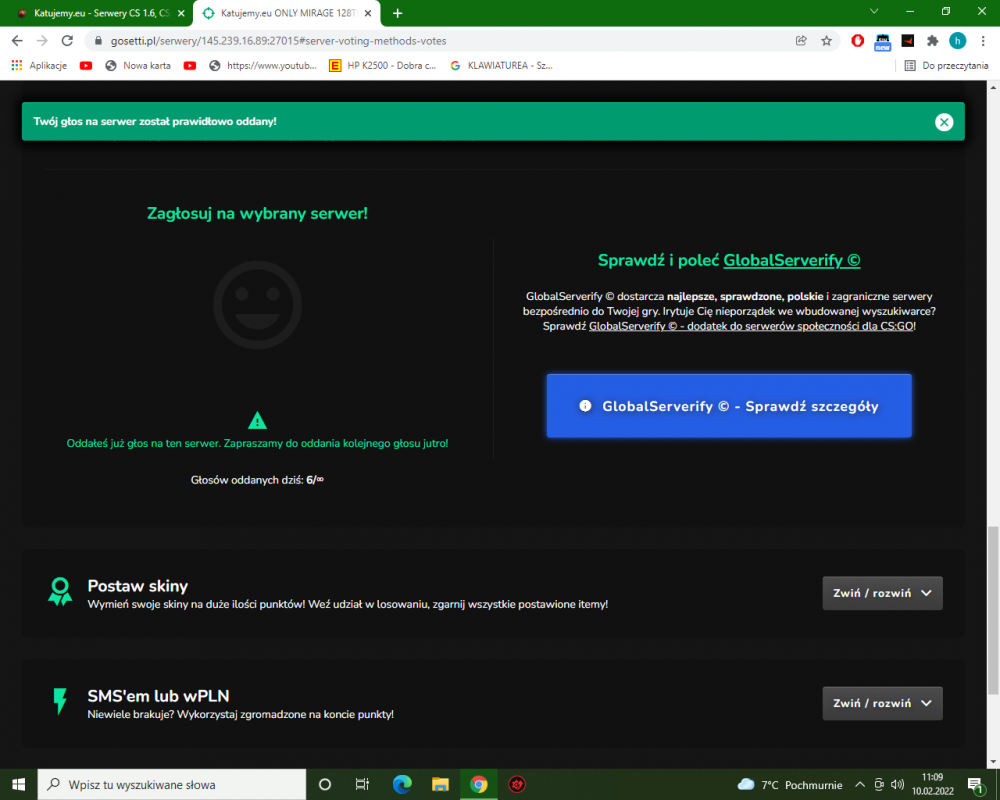Bookmark this page with the star icon
Screen dimensions: 1000x800
tap(827, 41)
